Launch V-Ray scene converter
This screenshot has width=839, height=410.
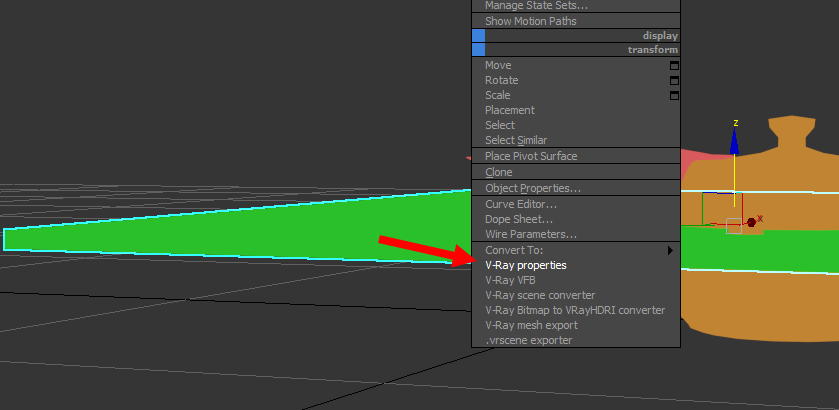click(x=576, y=295)
